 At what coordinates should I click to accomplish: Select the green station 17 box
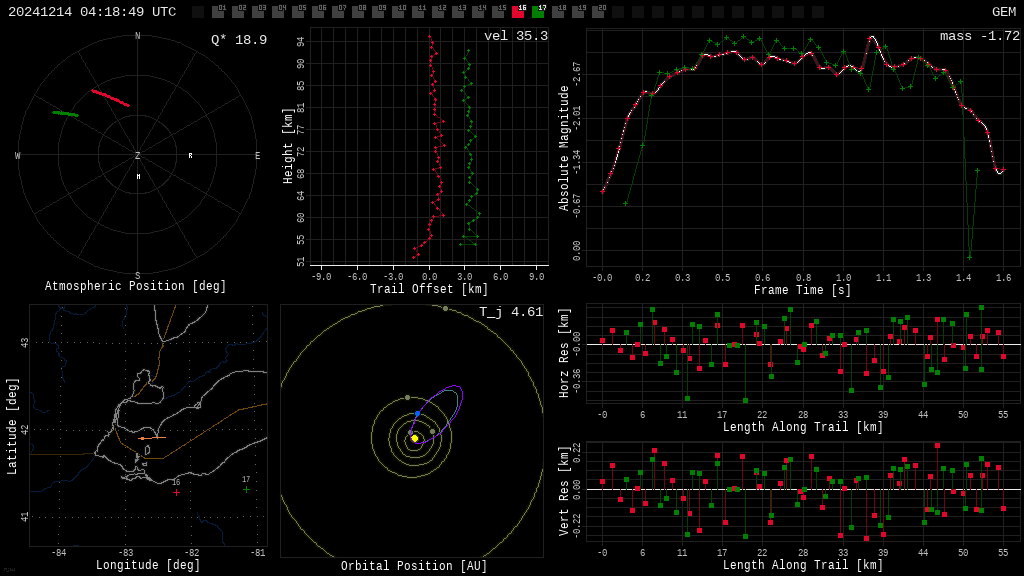[538, 12]
